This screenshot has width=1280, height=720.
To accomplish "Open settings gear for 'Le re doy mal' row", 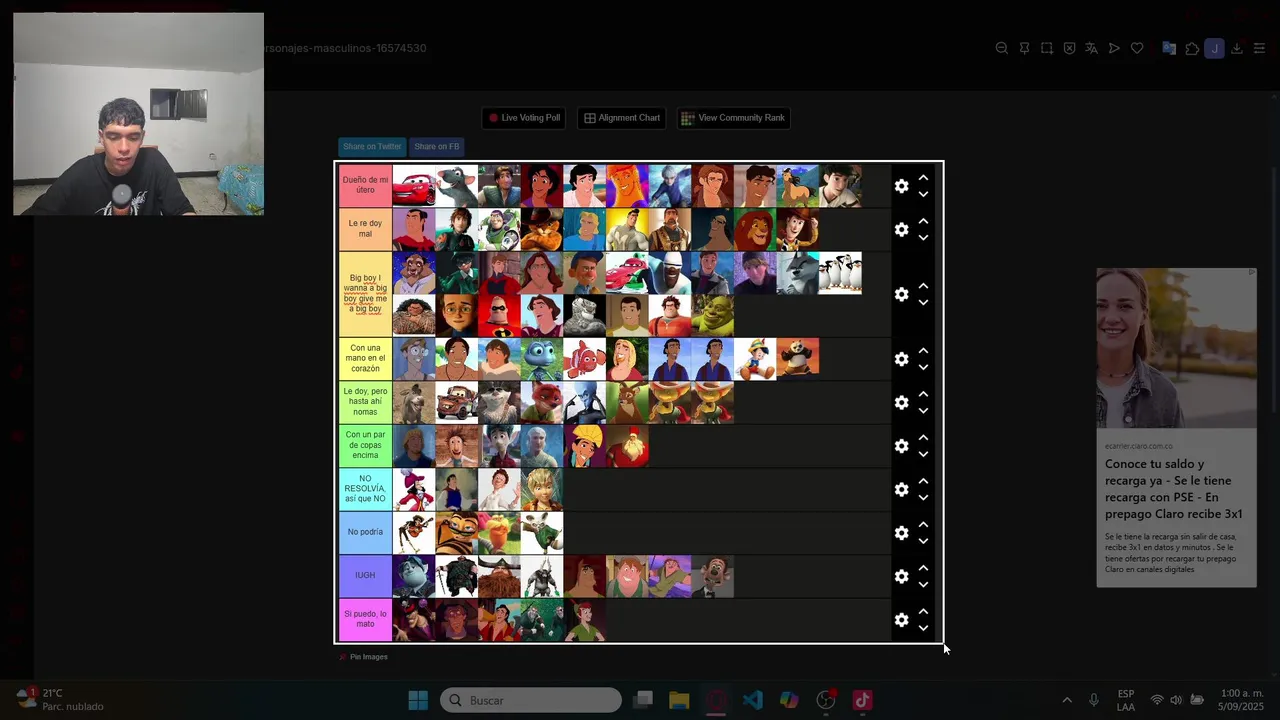I will click(x=901, y=230).
